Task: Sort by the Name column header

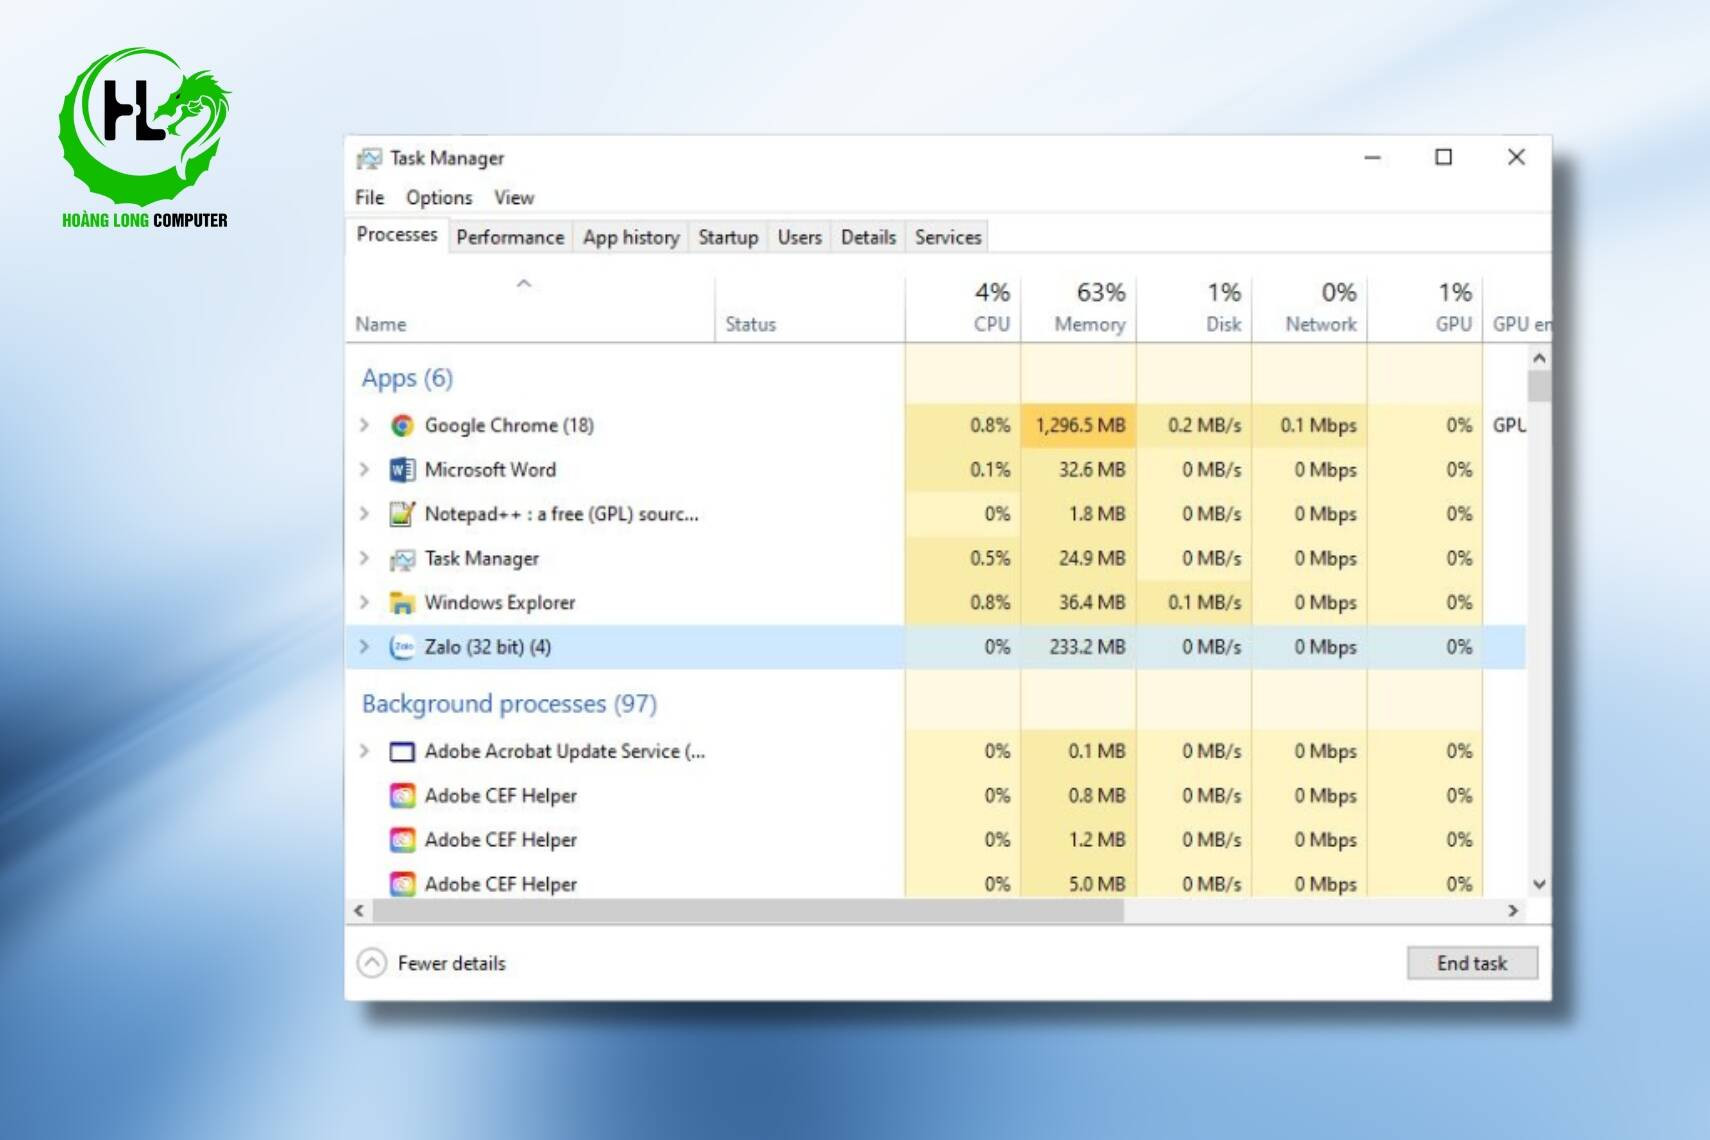Action: [530, 307]
